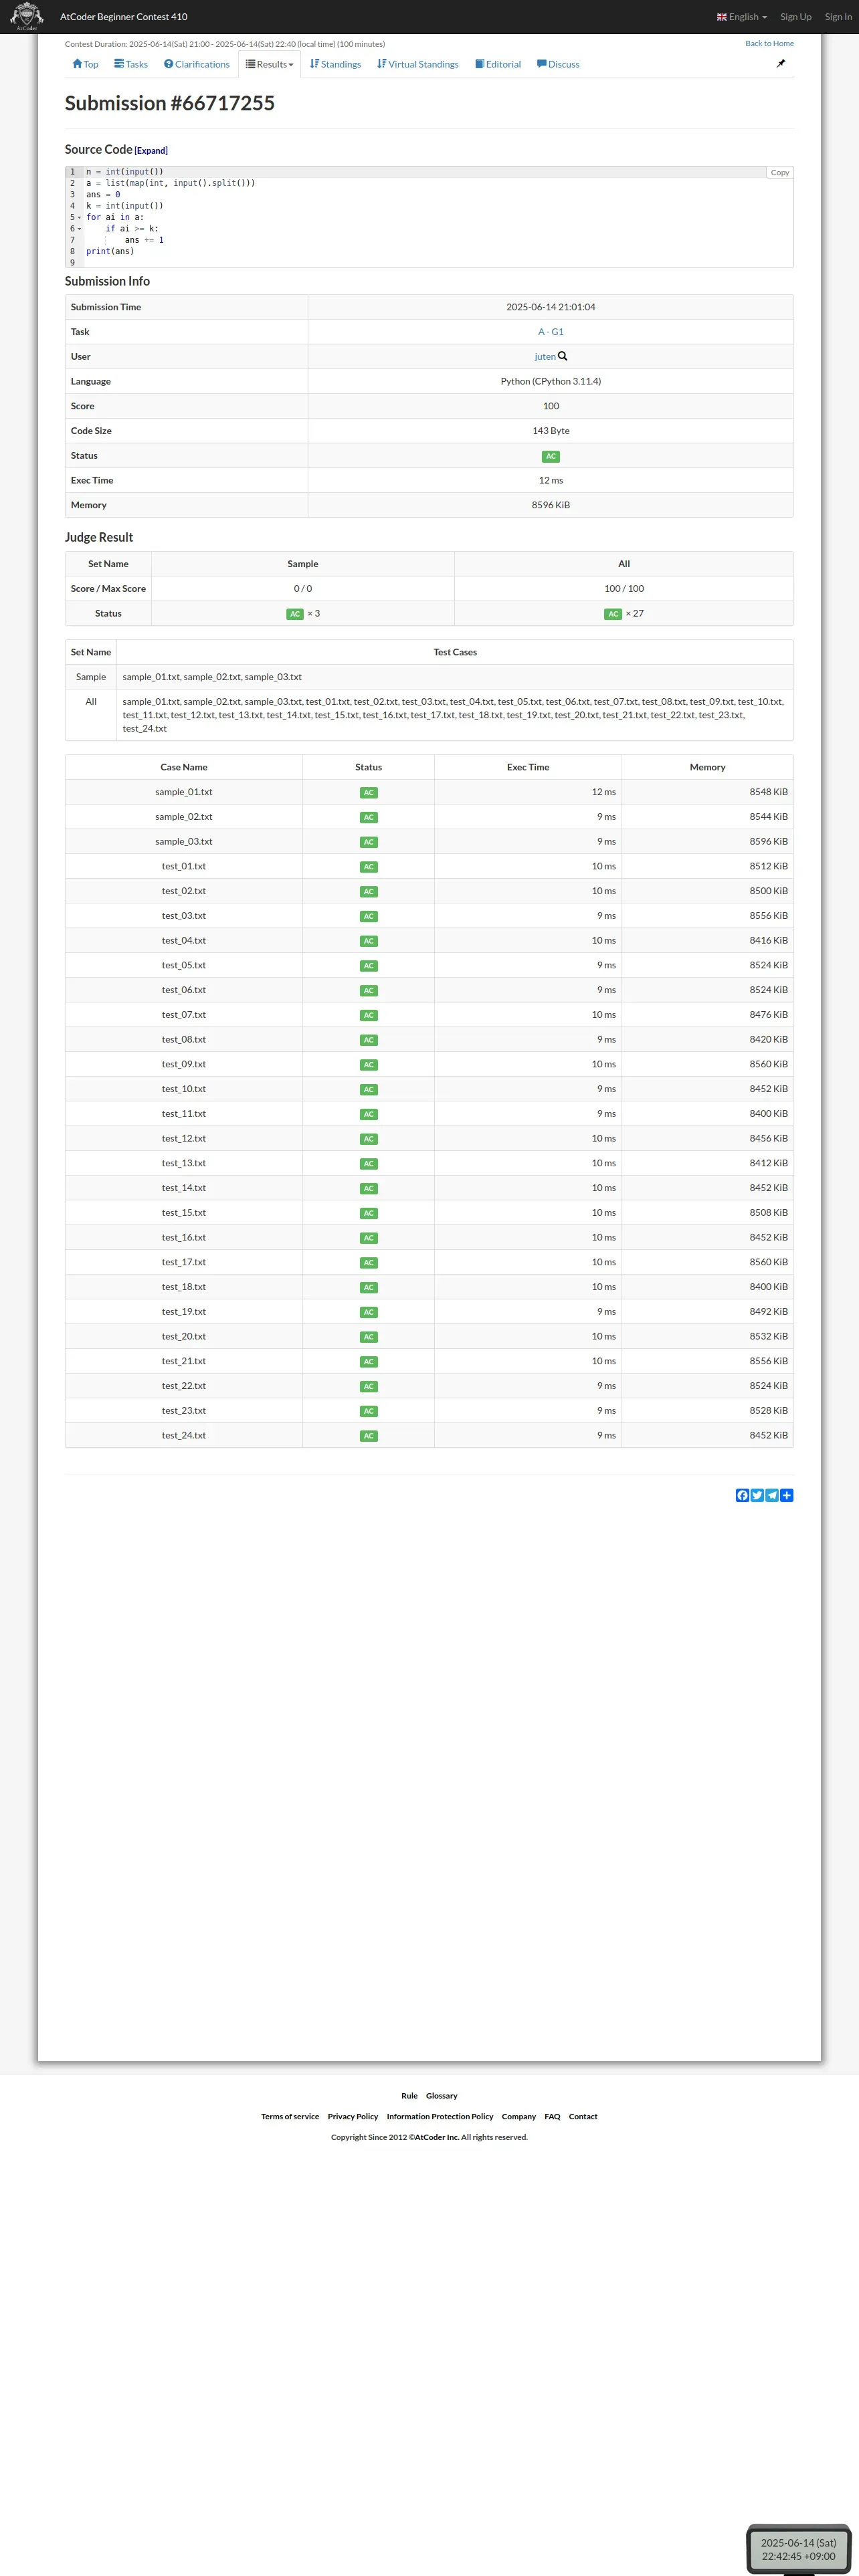Share on Facebook icon
The width and height of the screenshot is (859, 2576).
pos(742,1495)
